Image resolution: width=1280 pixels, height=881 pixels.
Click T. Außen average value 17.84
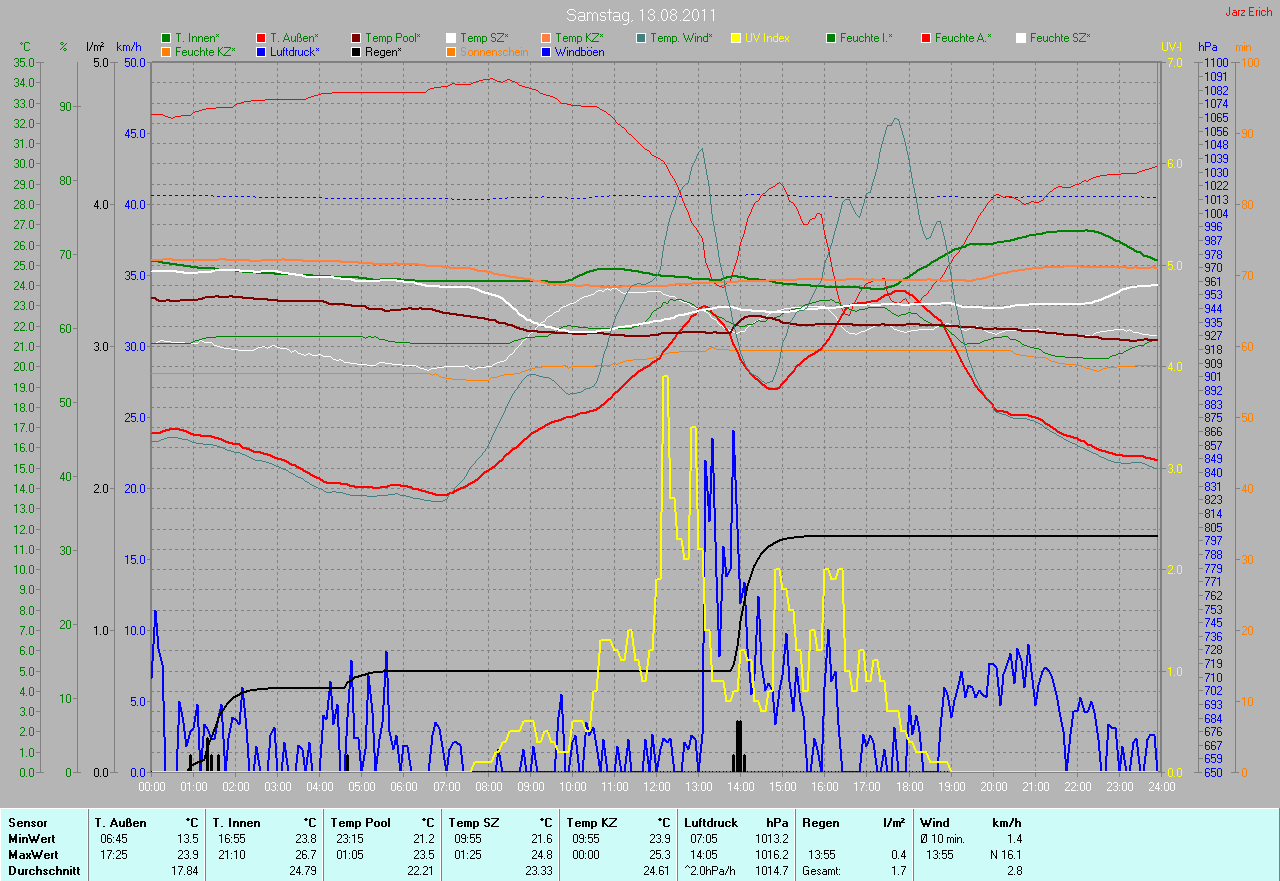click(x=183, y=871)
